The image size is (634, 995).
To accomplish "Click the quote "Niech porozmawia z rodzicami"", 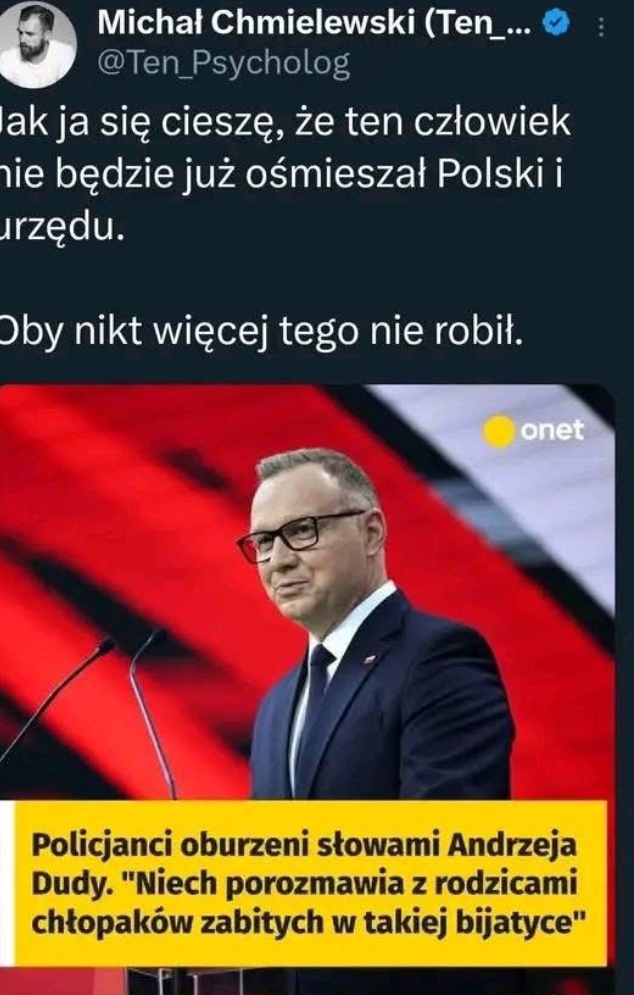I will [353, 884].
